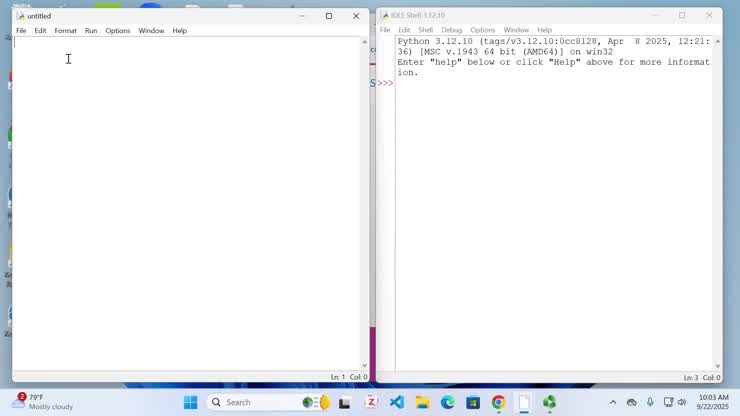This screenshot has height=416, width=740.
Task: Click inside the untitled editor text area
Action: [x=186, y=203]
